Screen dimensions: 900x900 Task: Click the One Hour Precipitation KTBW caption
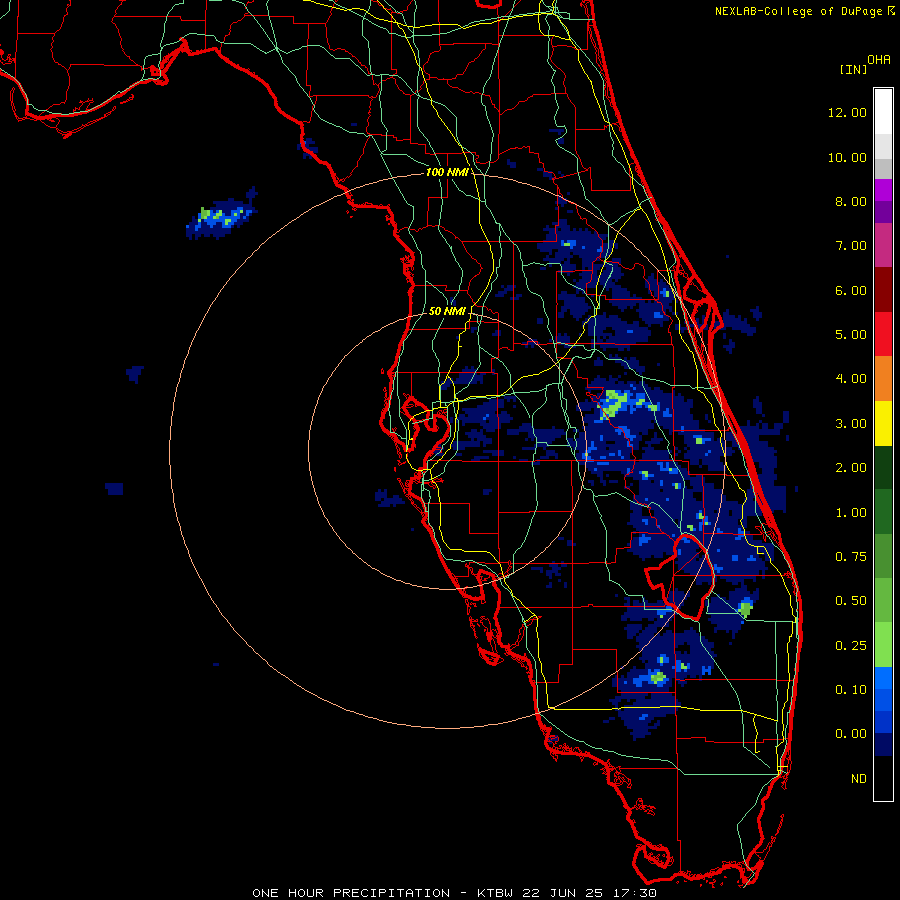point(454,893)
